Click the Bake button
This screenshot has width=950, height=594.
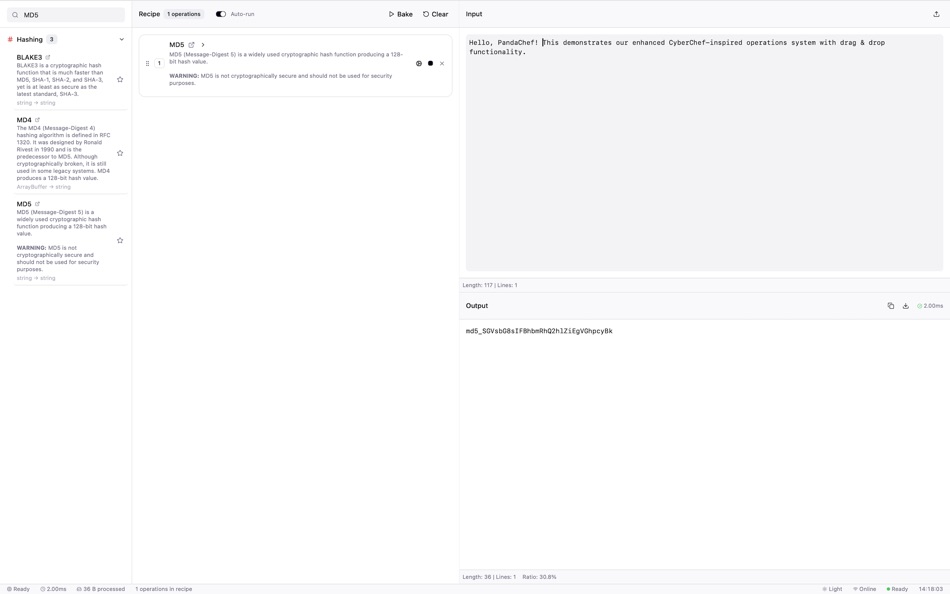[400, 14]
